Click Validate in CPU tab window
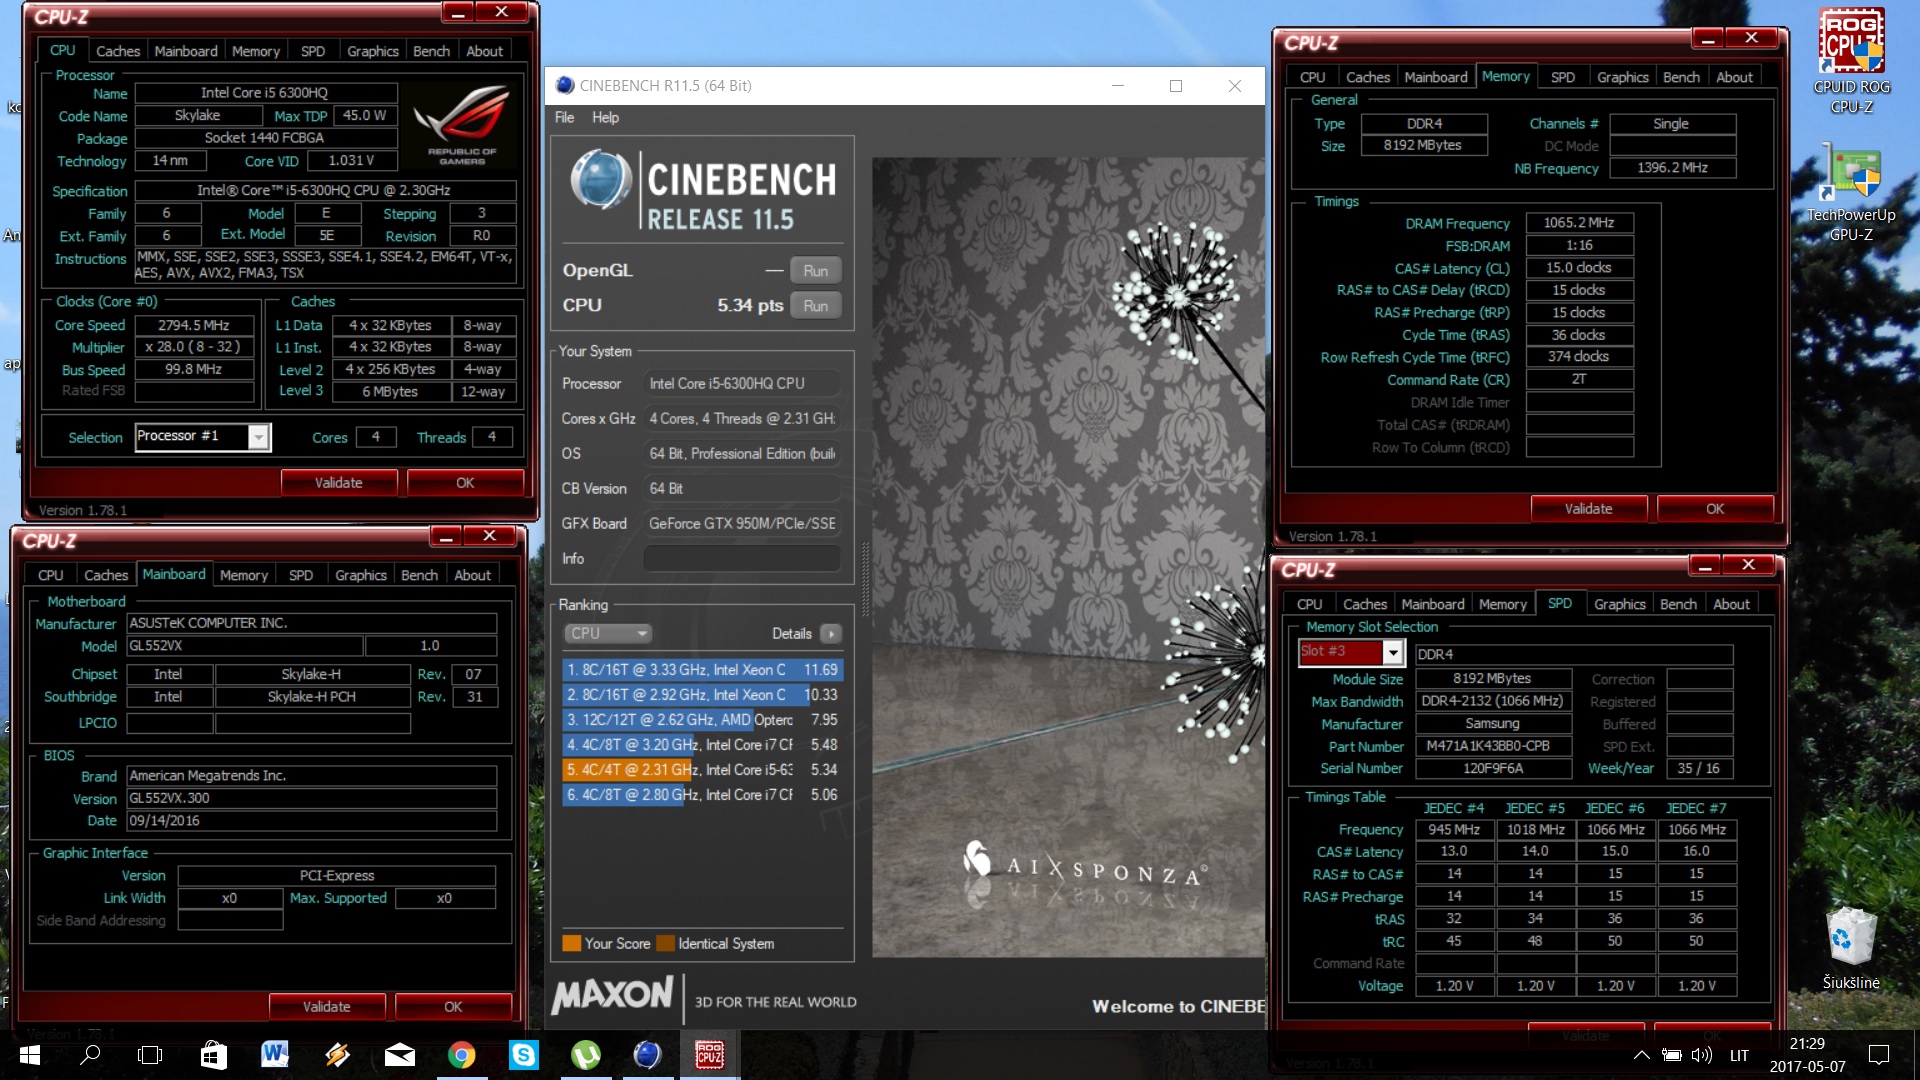Image resolution: width=1920 pixels, height=1080 pixels. (x=339, y=483)
